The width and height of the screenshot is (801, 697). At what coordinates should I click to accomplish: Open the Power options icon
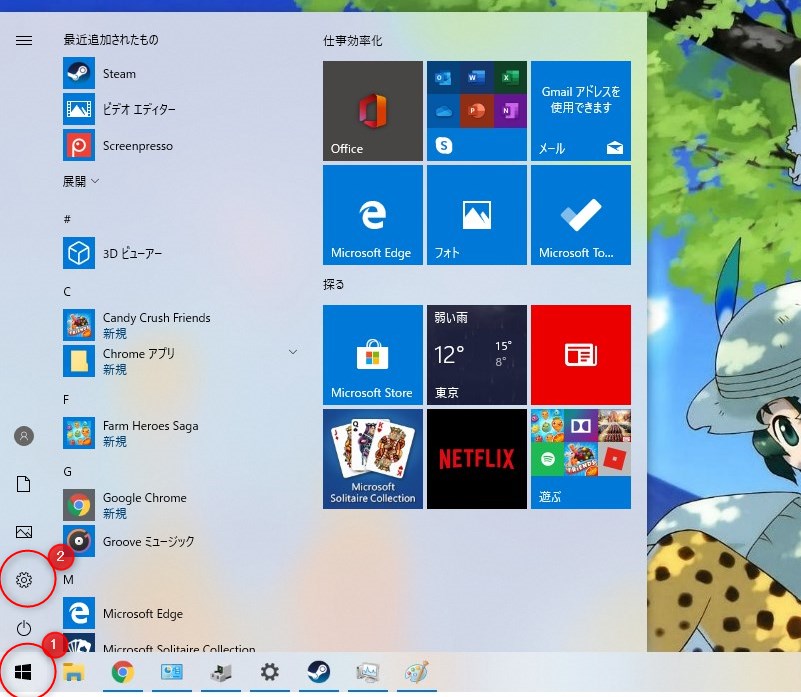(24, 628)
